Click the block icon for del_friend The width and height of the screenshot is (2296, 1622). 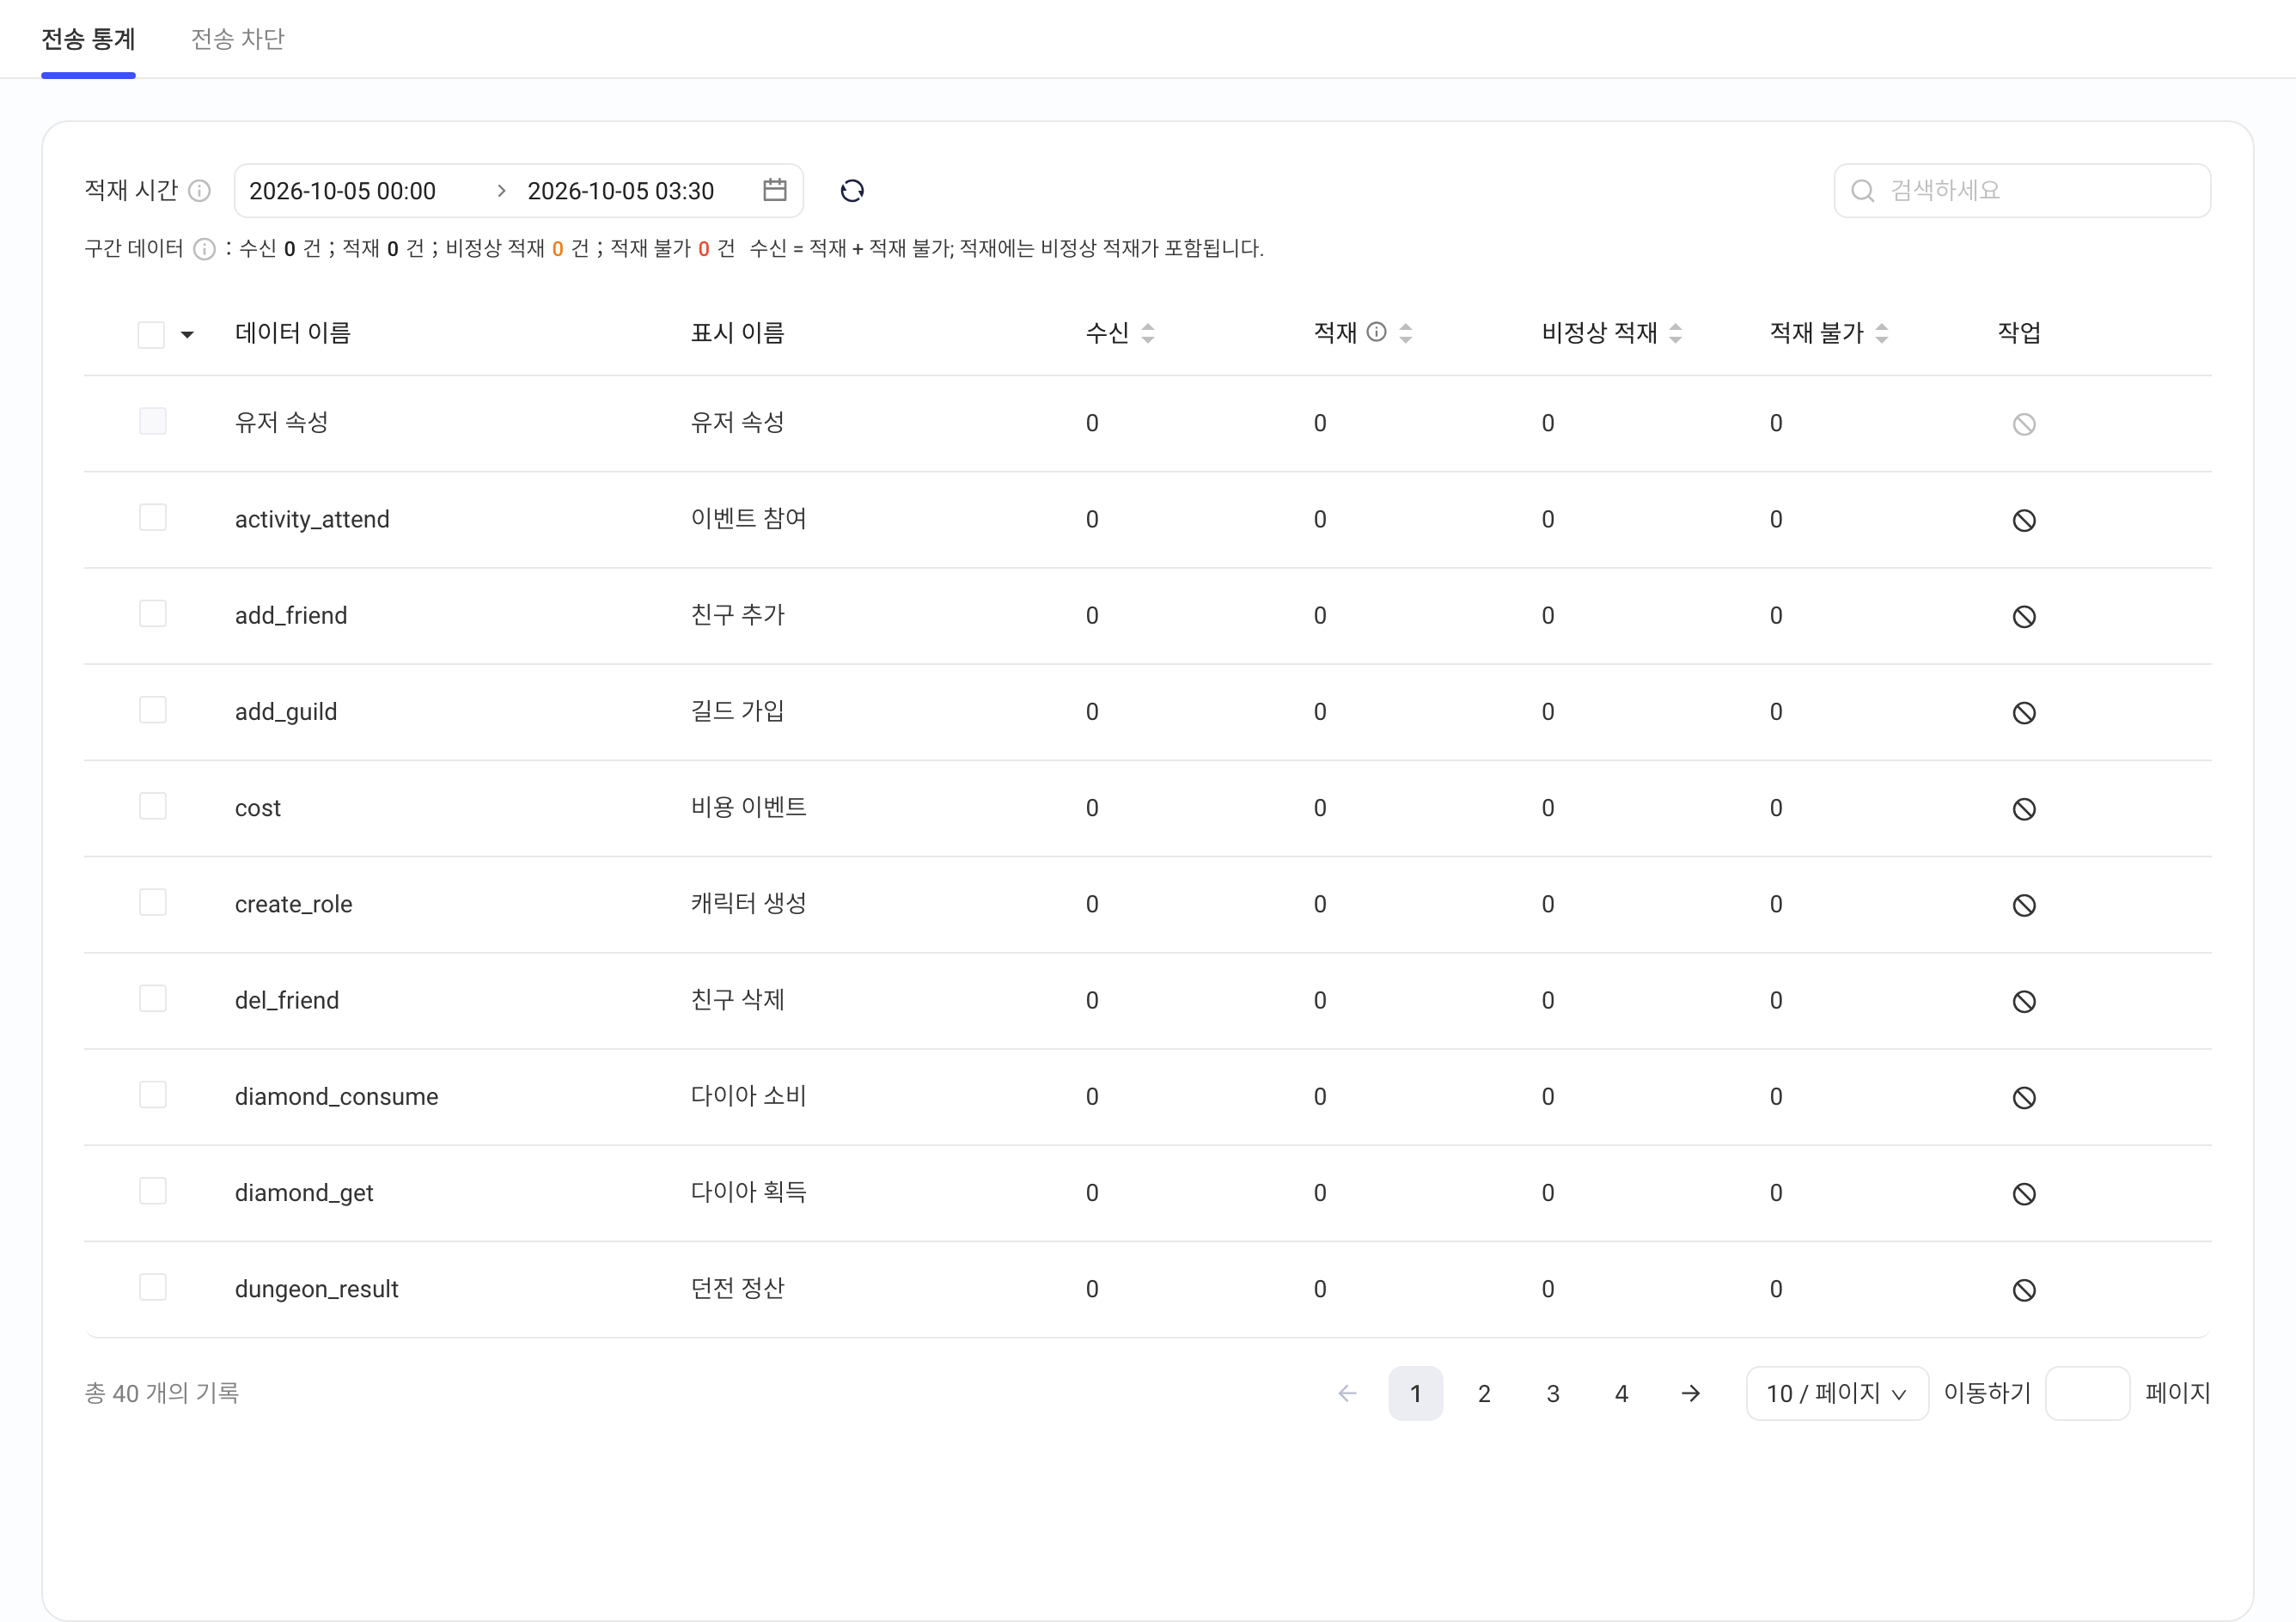point(2024,1001)
